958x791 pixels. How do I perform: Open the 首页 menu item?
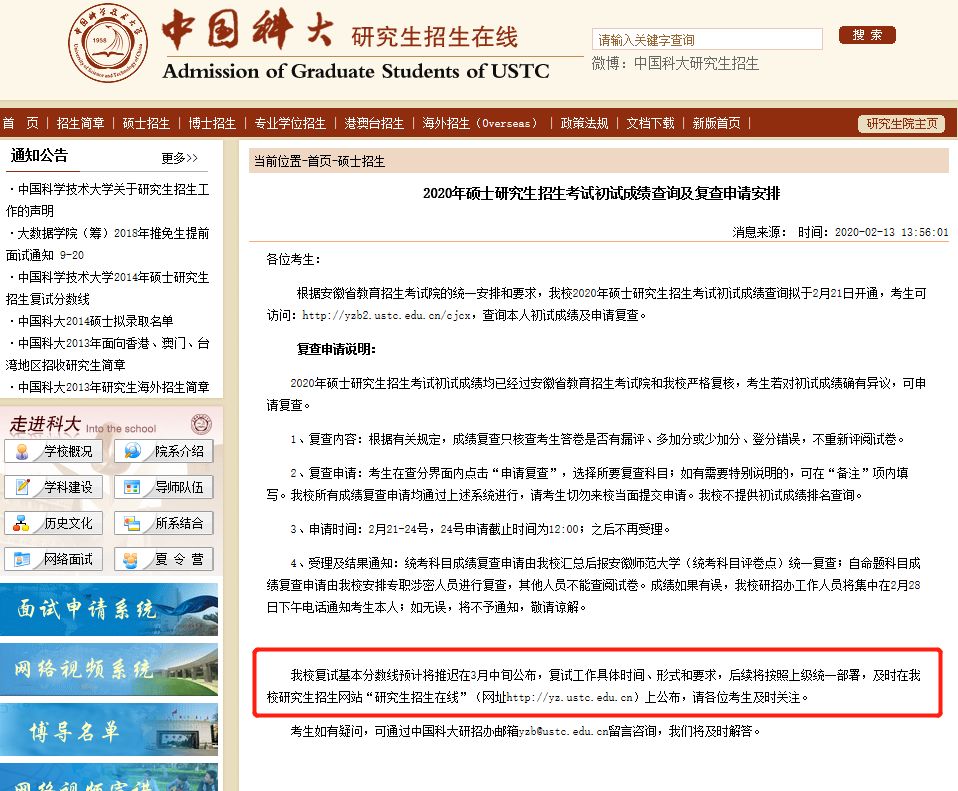click(x=20, y=123)
